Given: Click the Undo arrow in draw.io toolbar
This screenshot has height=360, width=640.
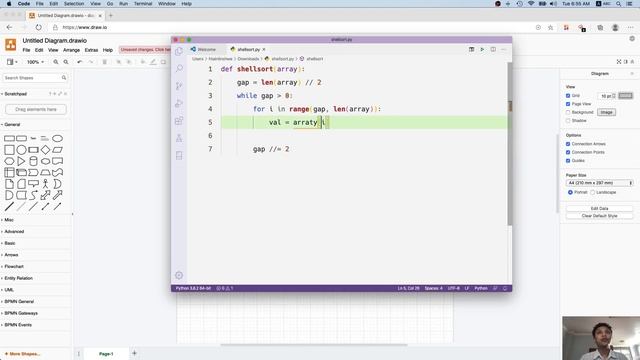Looking at the screenshot, I should [x=80, y=62].
